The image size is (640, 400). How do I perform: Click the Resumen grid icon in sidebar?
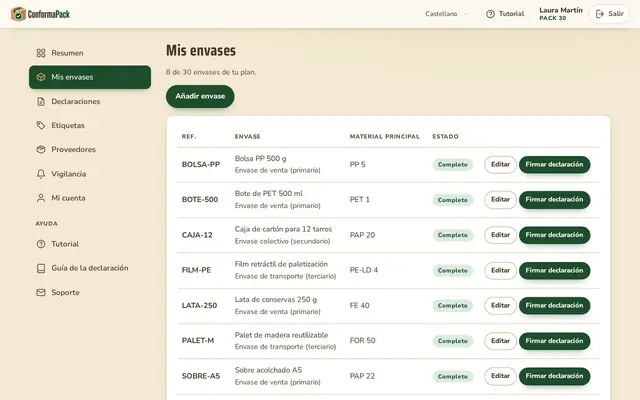[41, 53]
